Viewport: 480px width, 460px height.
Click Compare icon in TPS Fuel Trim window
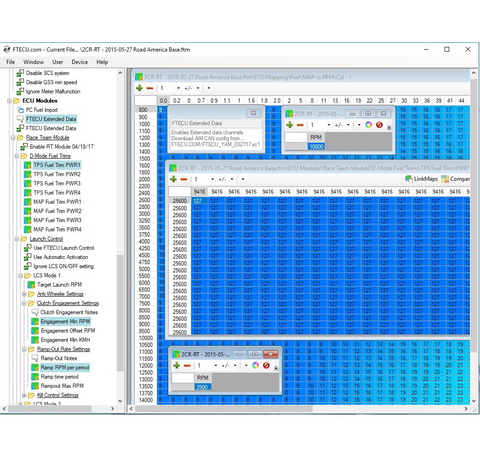[445, 179]
